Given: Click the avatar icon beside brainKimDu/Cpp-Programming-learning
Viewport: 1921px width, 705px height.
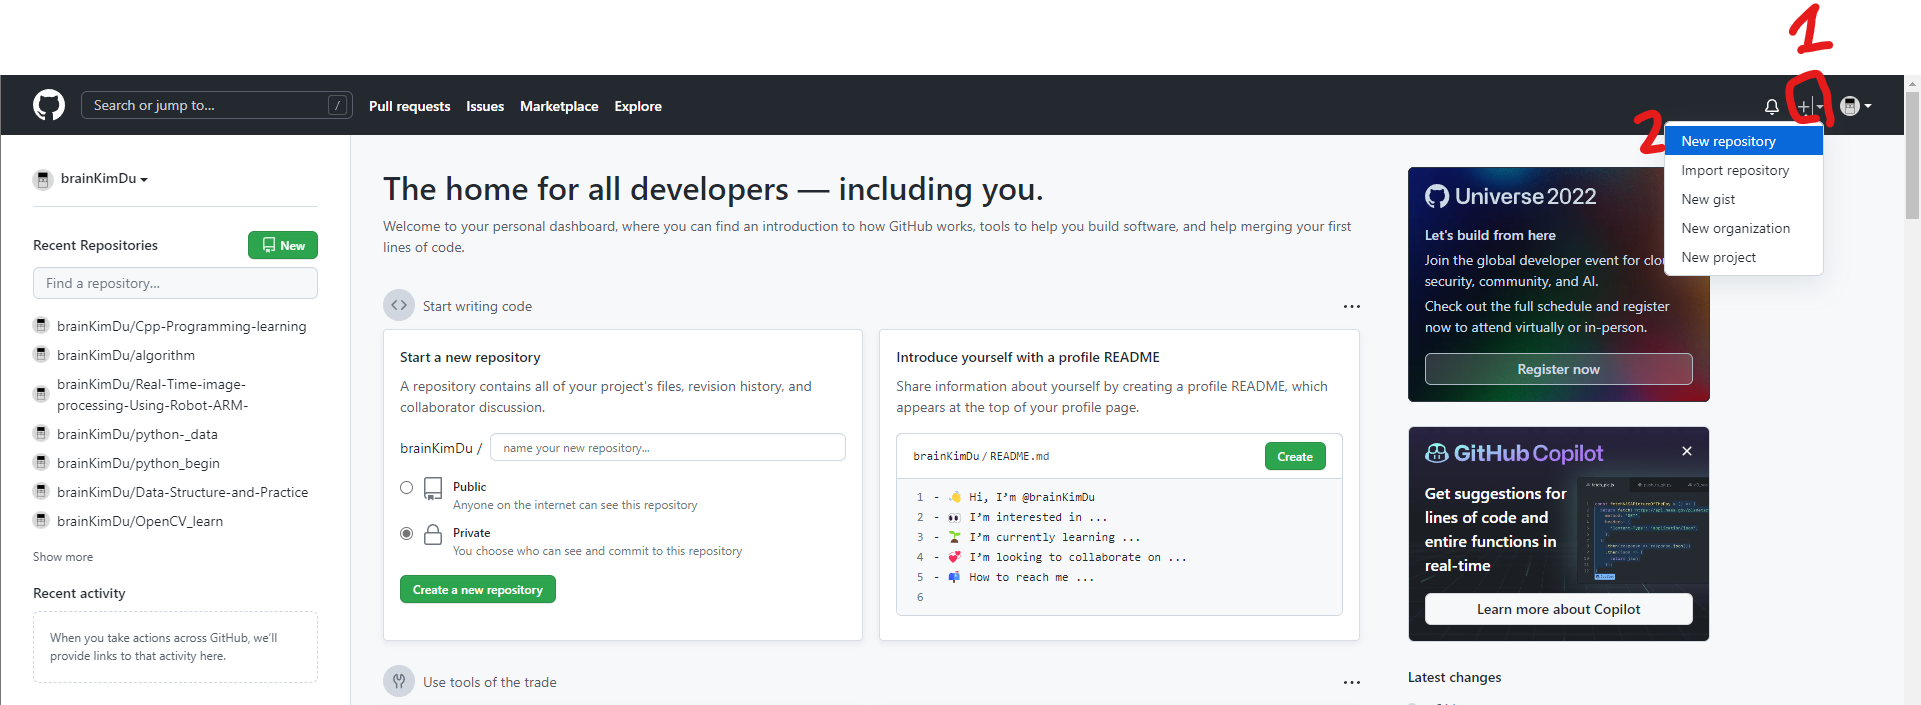Looking at the screenshot, I should coord(41,325).
